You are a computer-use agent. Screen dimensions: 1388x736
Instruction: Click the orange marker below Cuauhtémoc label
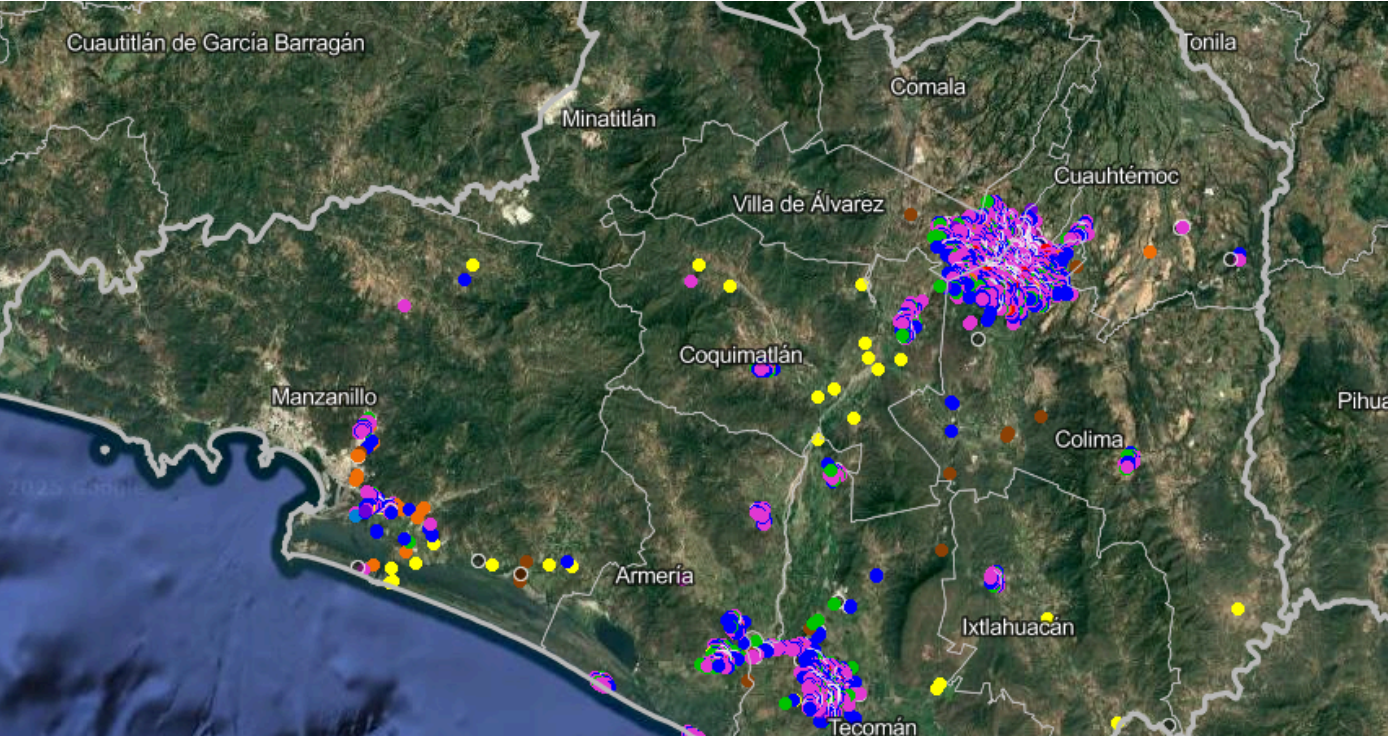1150,252
